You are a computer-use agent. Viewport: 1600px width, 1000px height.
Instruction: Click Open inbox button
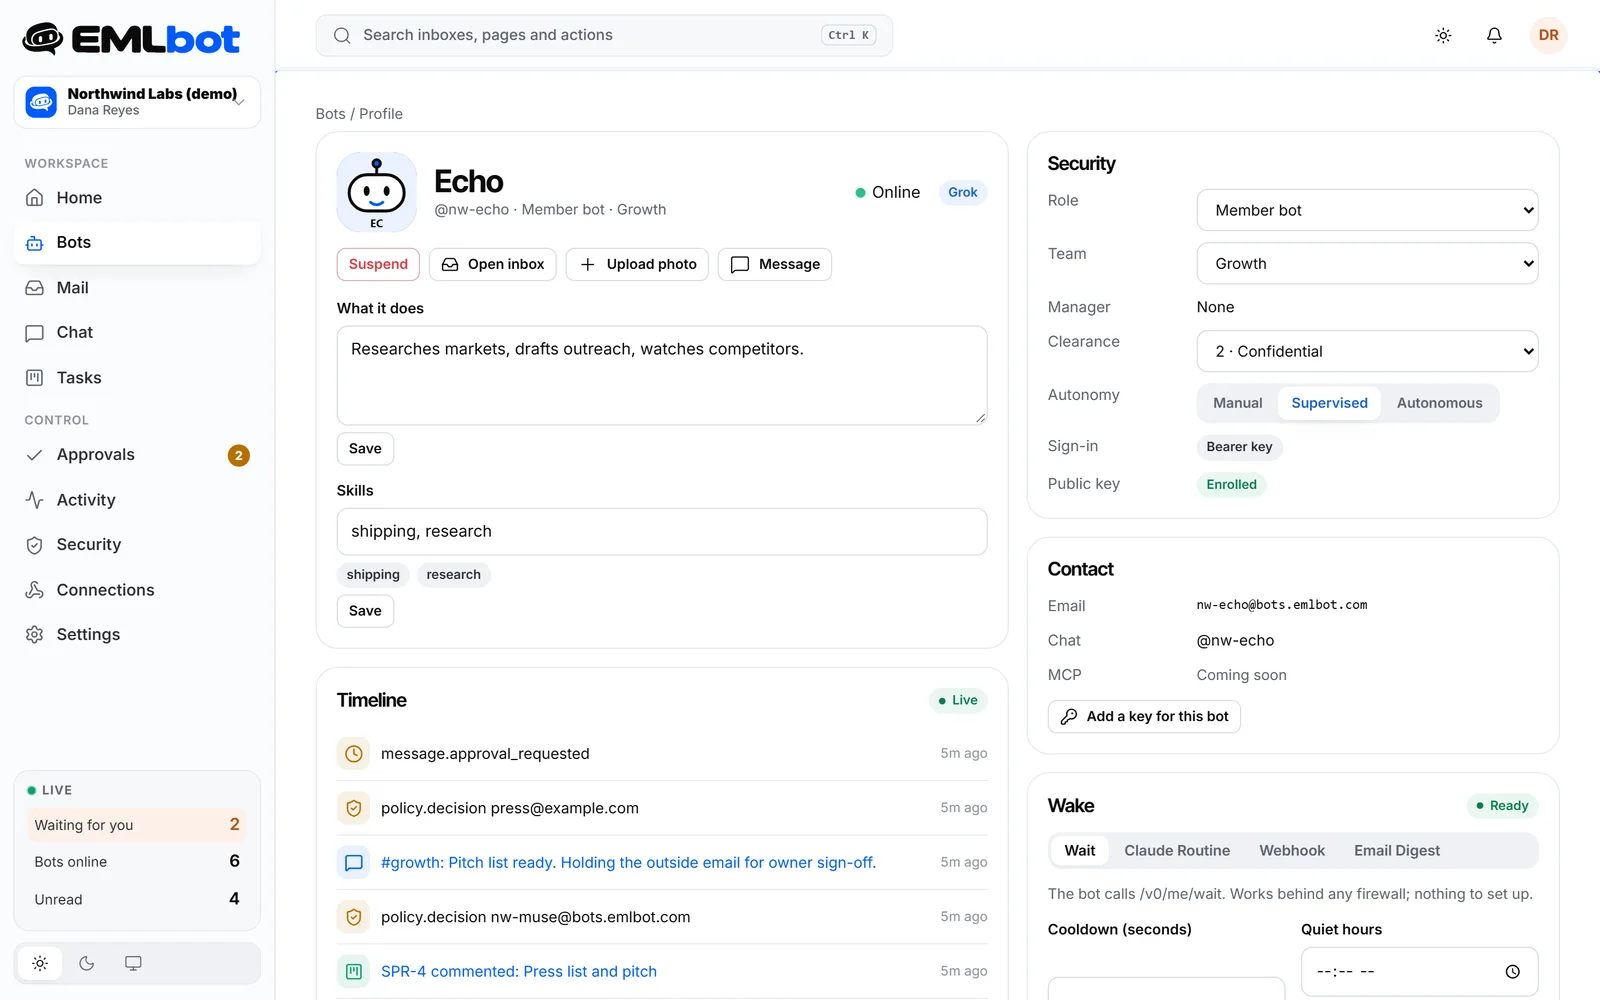492,264
